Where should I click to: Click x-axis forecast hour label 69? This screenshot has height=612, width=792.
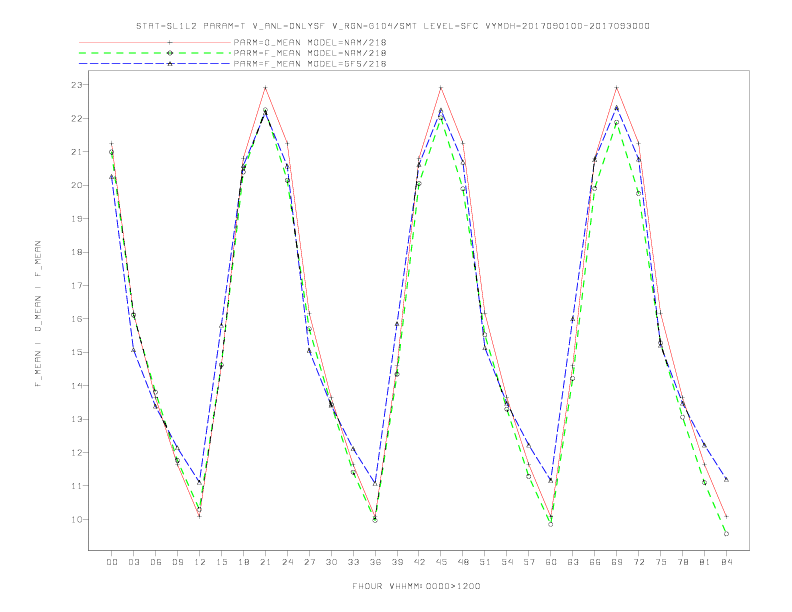[617, 562]
